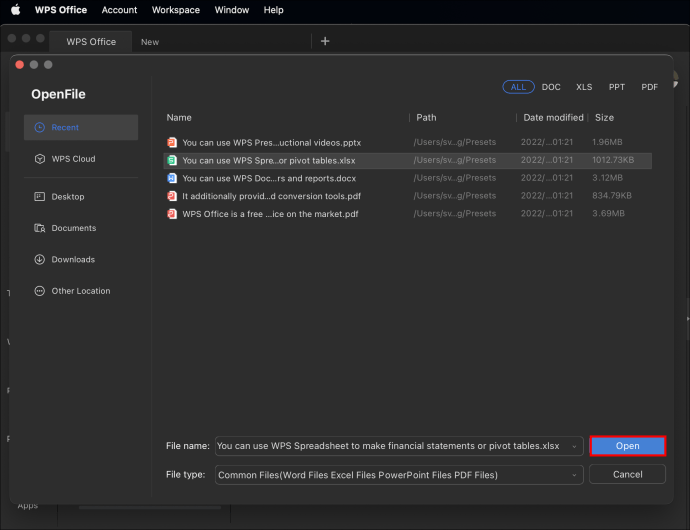Click the pptx presentation file icon
This screenshot has width=690, height=530.
172,143
